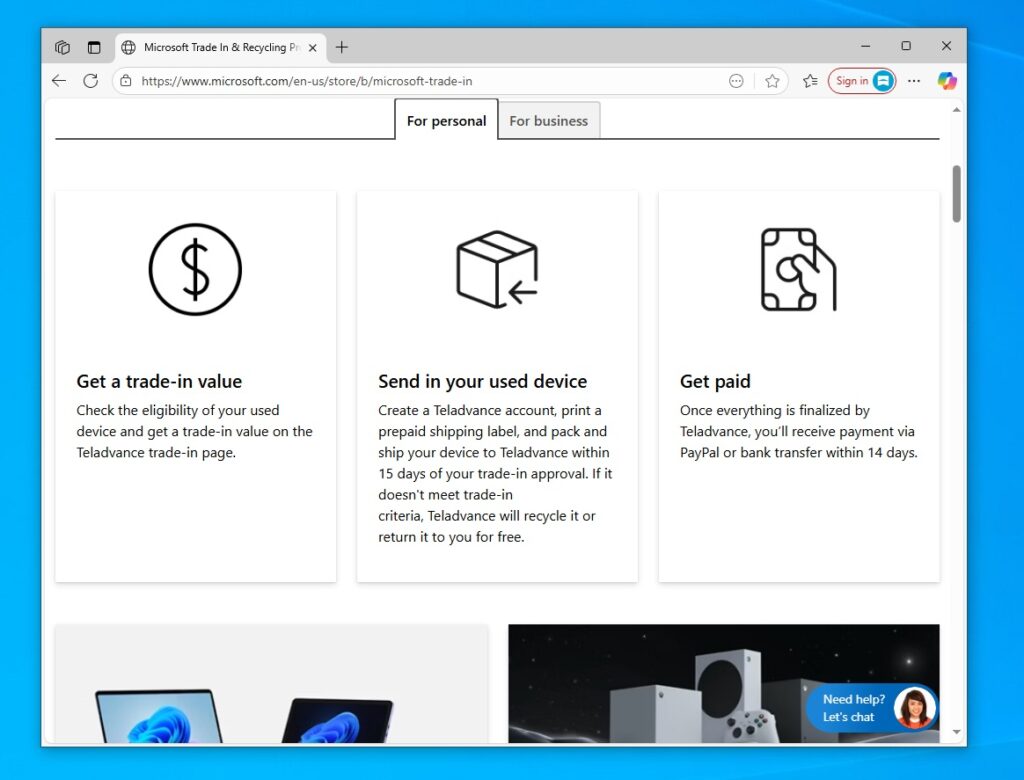The height and width of the screenshot is (780, 1024).
Task: Refresh the trade-in page
Action: click(90, 81)
